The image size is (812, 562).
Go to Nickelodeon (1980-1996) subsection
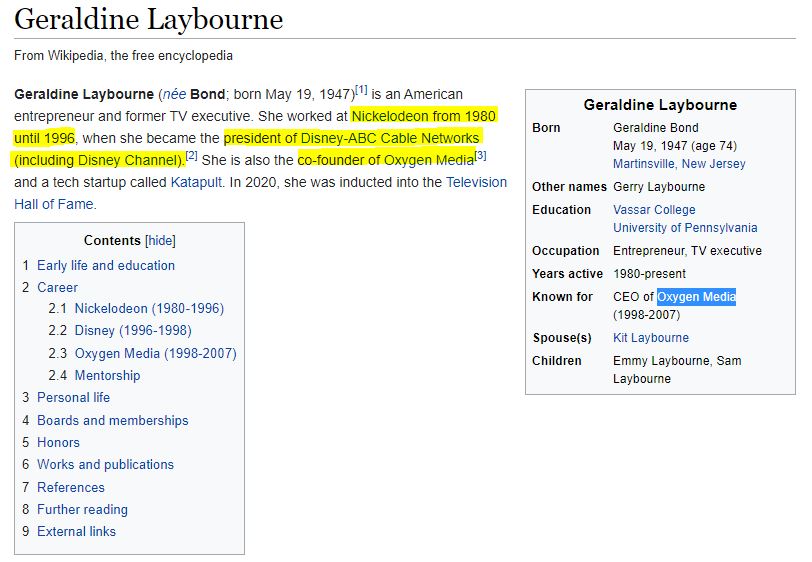pos(149,309)
